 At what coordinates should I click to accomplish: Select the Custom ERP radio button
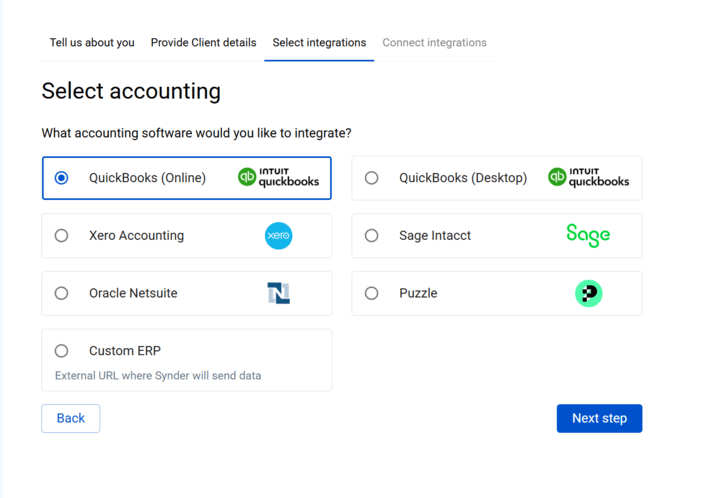pos(62,351)
